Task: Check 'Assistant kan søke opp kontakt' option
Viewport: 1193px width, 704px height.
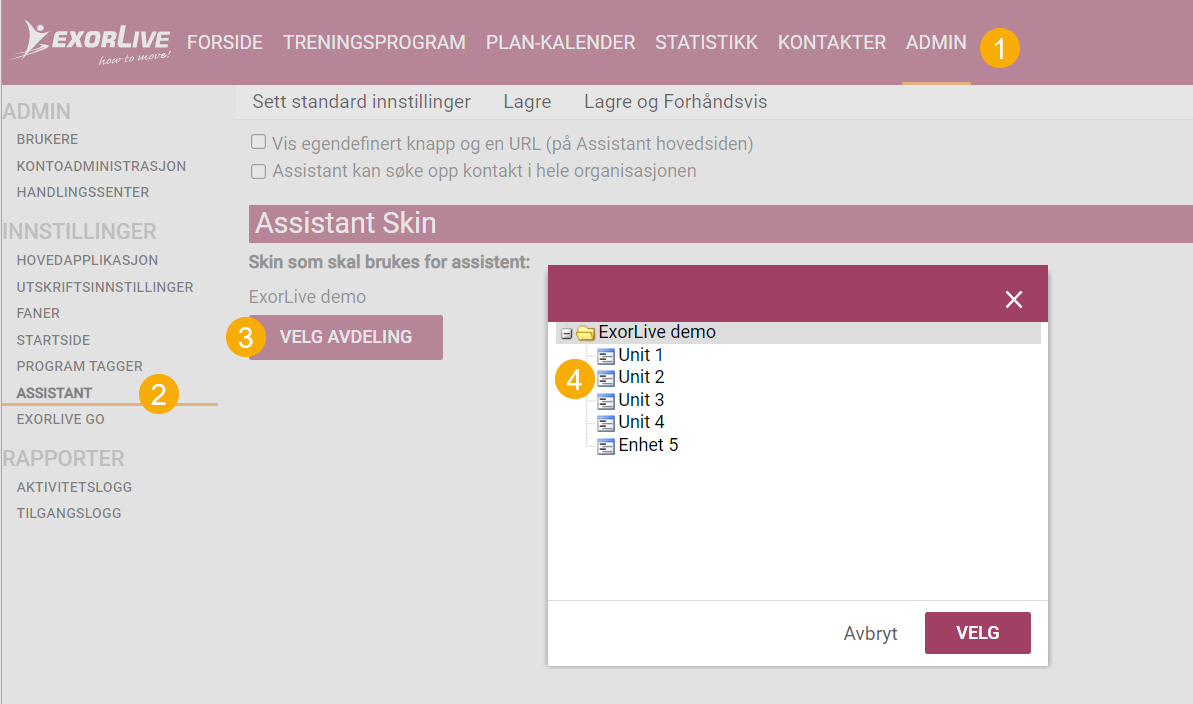Action: pos(259,171)
